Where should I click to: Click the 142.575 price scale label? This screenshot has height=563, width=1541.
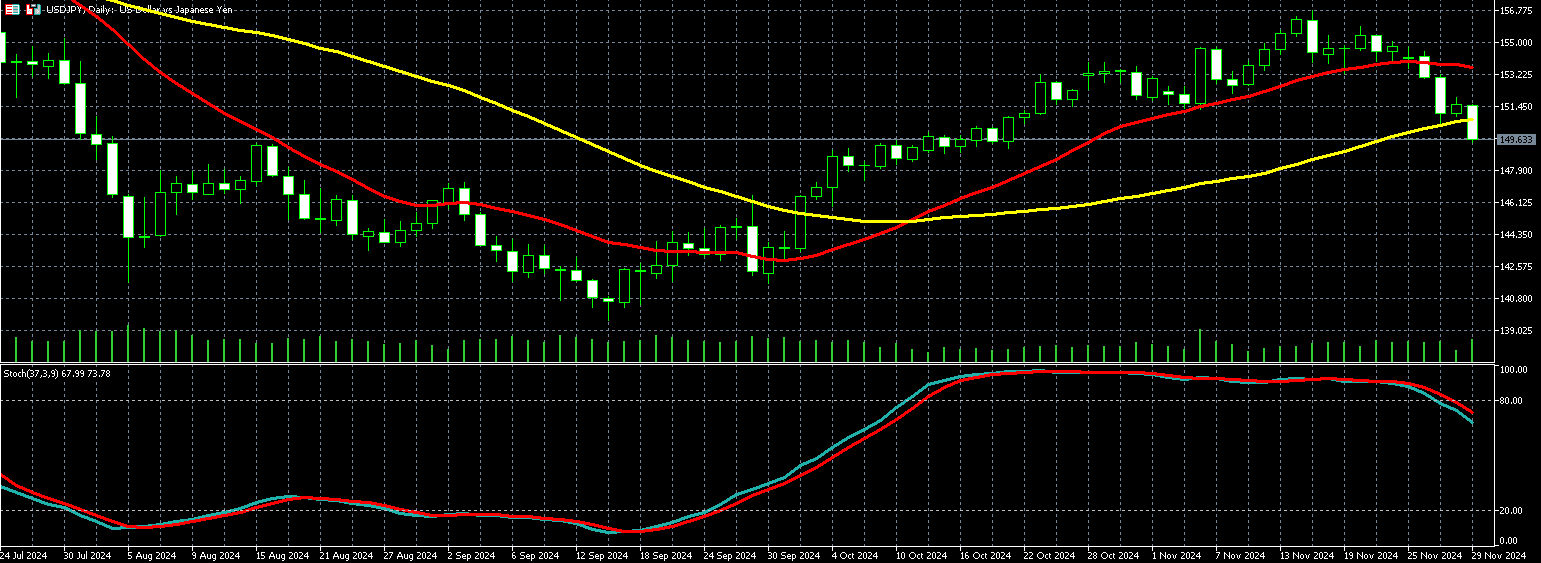pyautogui.click(x=1517, y=267)
